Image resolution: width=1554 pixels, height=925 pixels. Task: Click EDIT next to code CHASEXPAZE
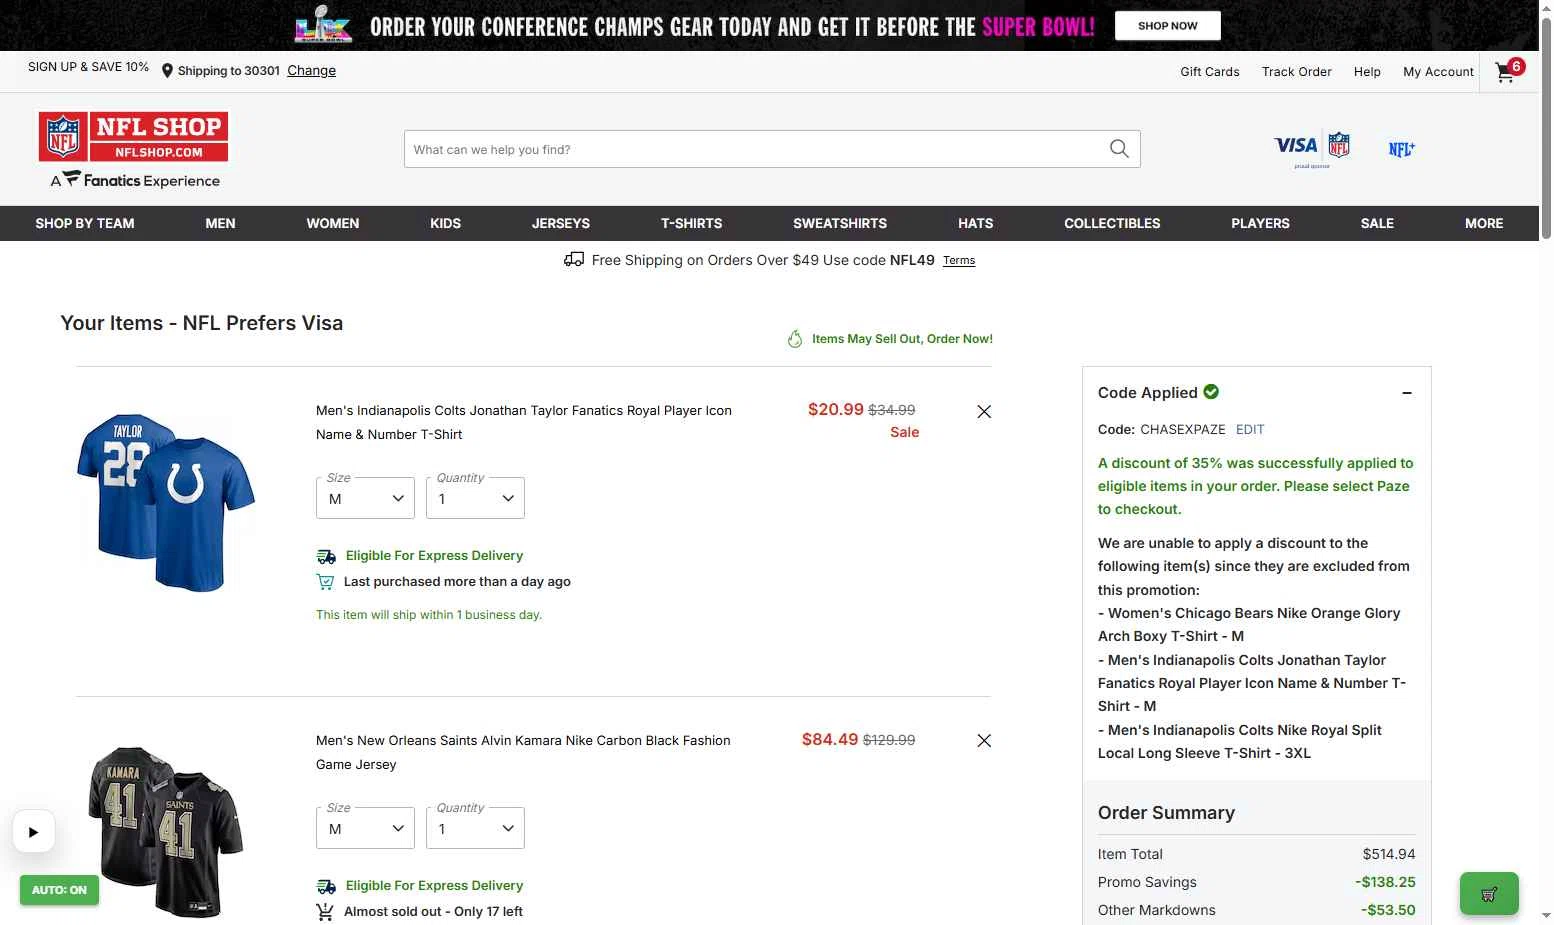pyautogui.click(x=1250, y=429)
